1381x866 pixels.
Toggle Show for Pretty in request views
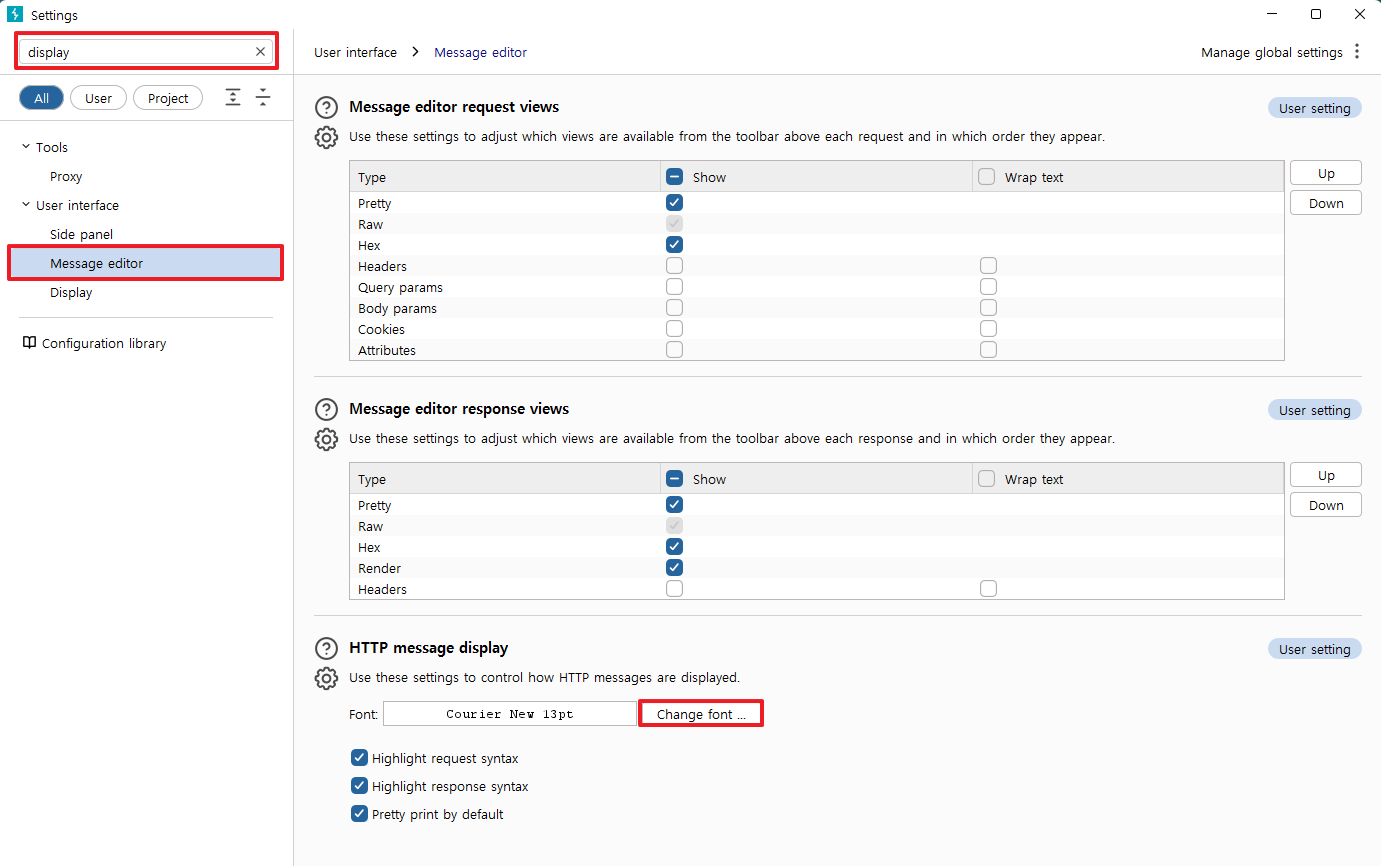[x=675, y=203]
